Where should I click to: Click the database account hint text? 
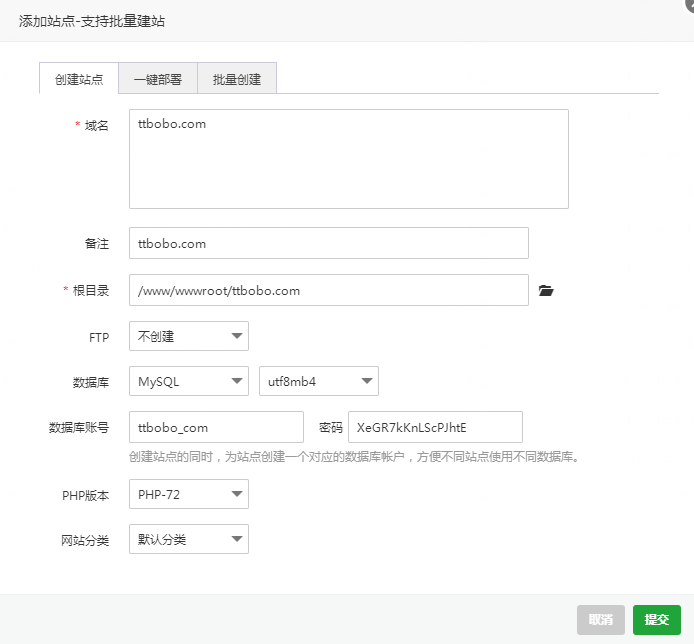click(x=354, y=457)
